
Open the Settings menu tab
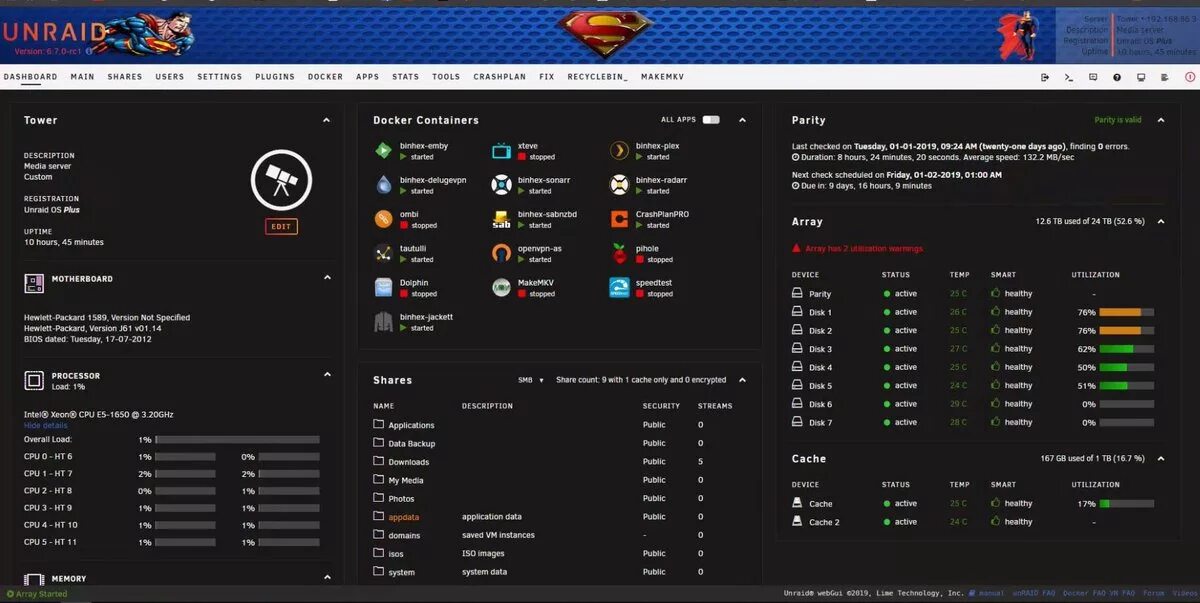click(x=219, y=77)
